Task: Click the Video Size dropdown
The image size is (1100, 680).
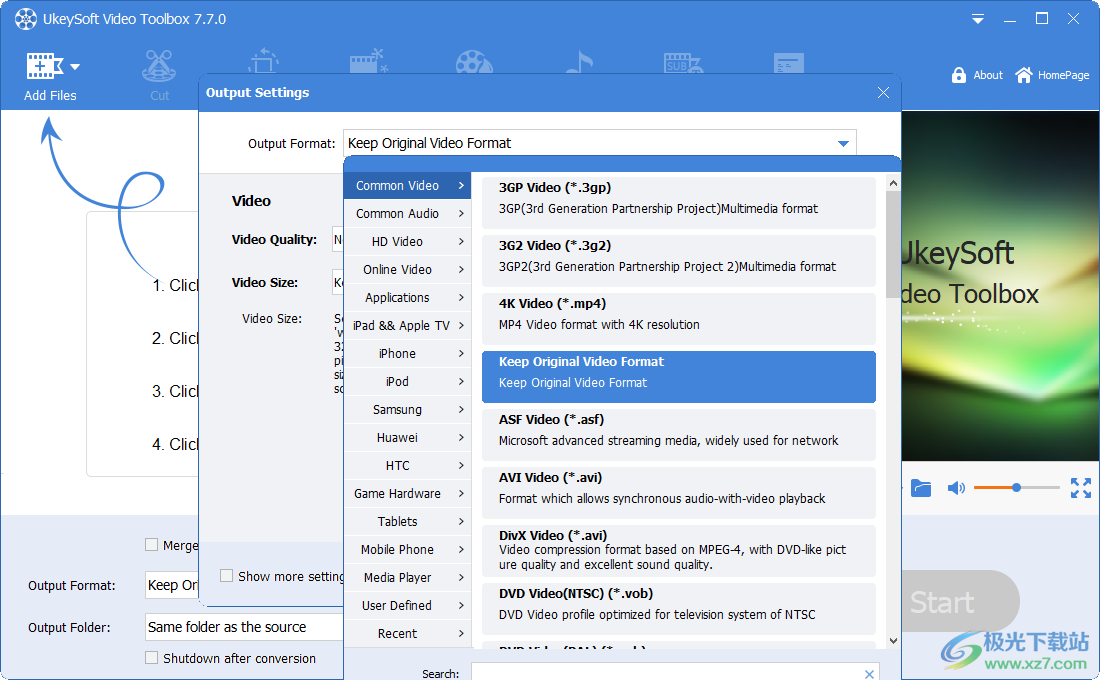Action: (x=338, y=282)
